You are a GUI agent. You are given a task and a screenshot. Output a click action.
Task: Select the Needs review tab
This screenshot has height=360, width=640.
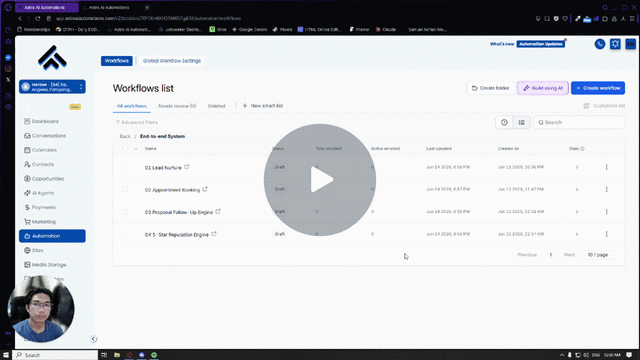177,106
